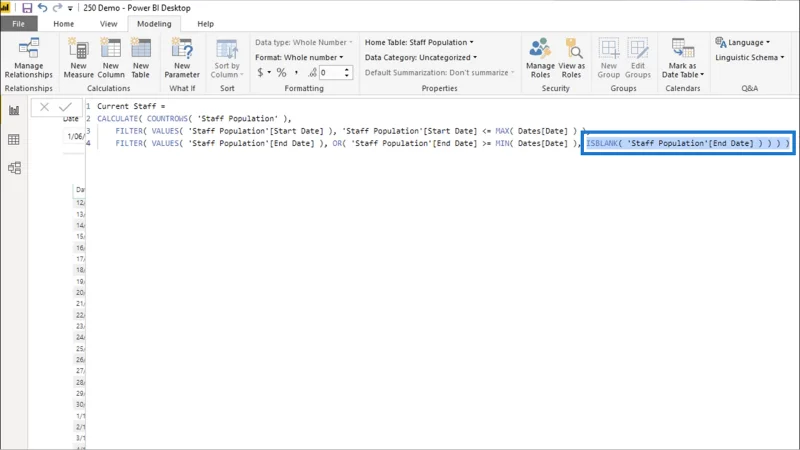Viewport: 800px width, 450px height.
Task: Create a New Table
Action: coord(141,58)
